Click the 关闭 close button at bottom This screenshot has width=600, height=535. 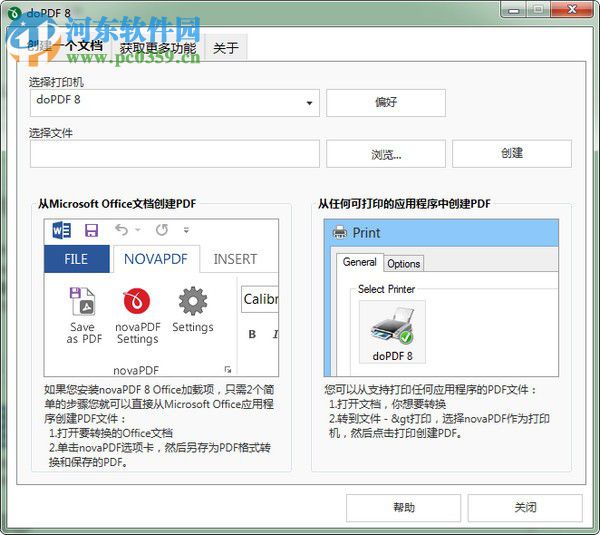[525, 508]
